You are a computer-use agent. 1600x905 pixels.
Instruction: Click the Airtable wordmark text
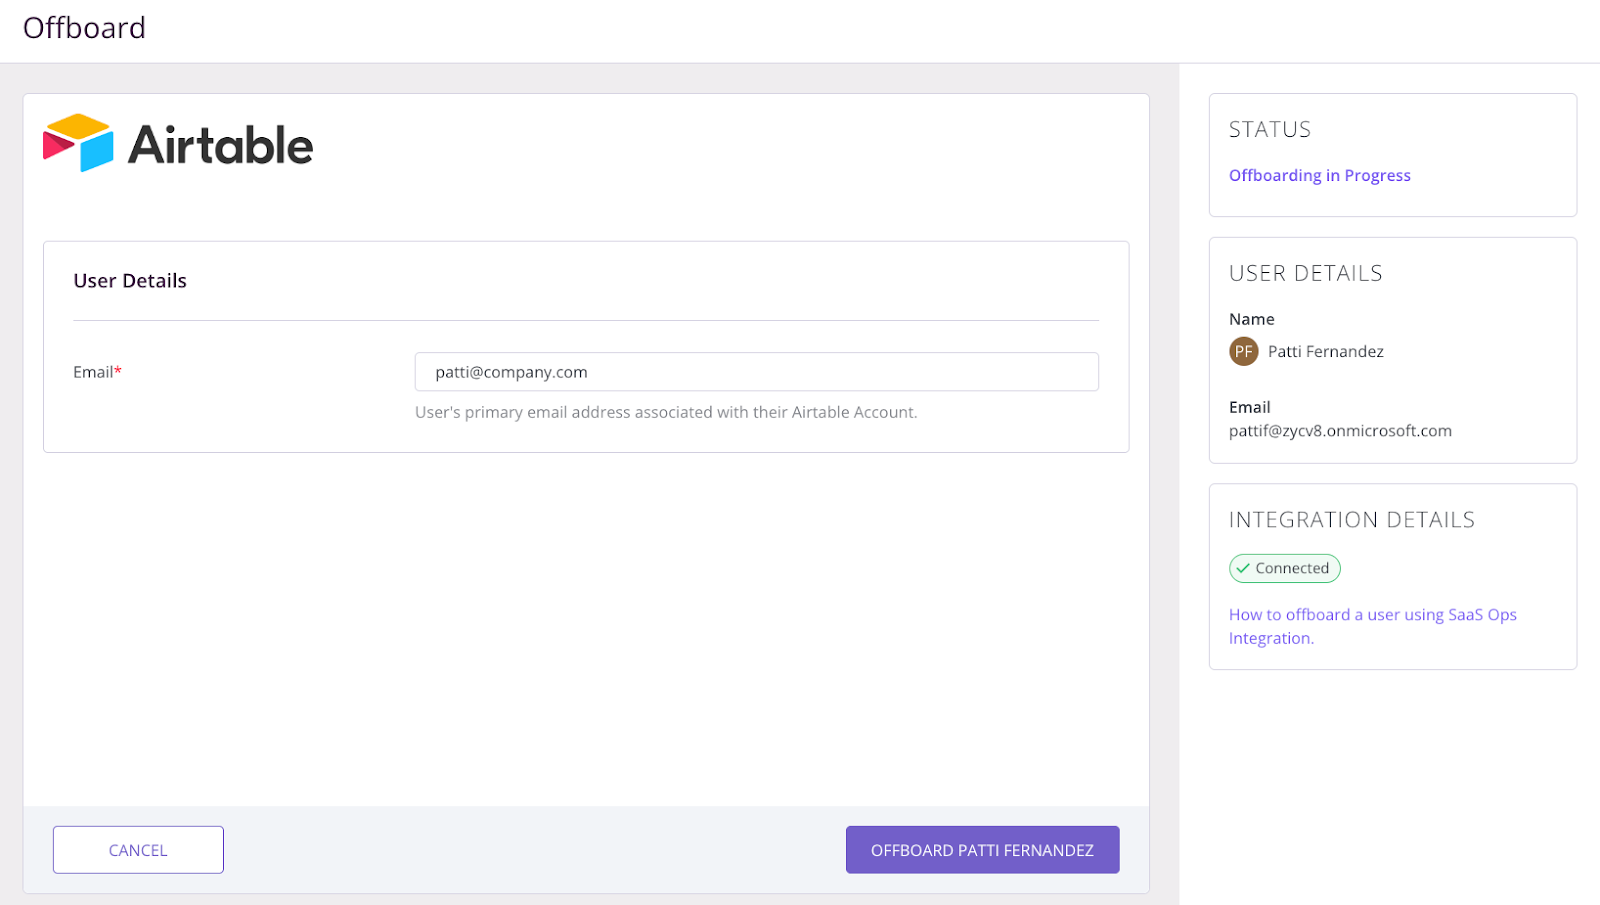tap(221, 145)
